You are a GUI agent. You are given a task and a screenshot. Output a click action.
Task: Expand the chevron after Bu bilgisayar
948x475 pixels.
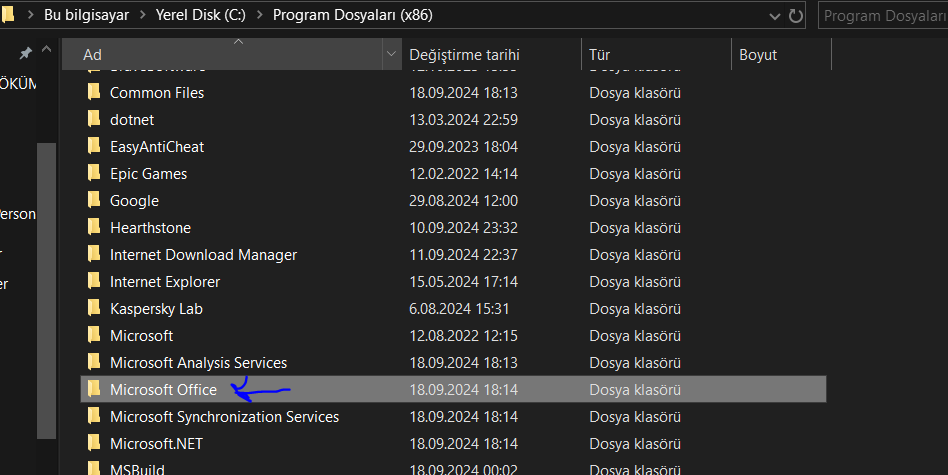(140, 16)
